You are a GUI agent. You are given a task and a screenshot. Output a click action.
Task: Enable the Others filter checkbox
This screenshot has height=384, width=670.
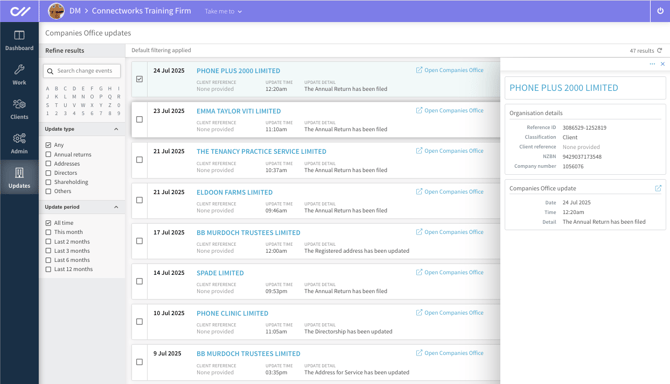click(x=48, y=191)
